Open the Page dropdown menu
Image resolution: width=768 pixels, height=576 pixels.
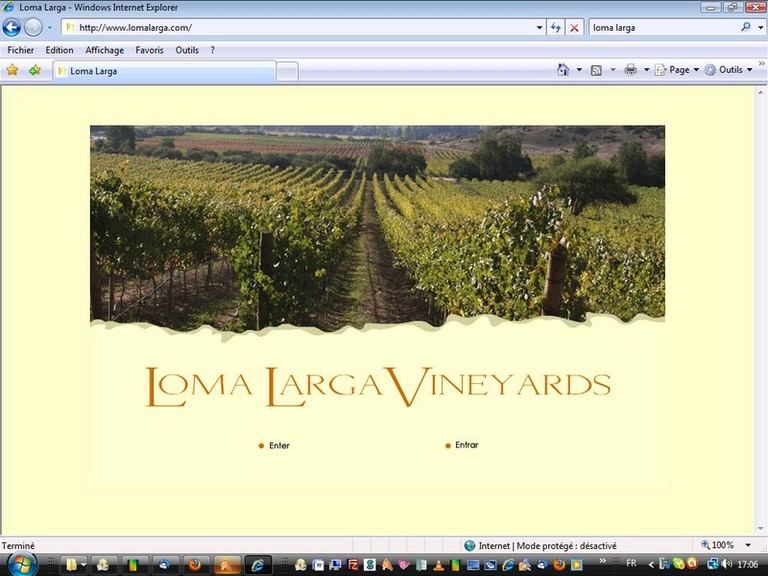point(684,70)
